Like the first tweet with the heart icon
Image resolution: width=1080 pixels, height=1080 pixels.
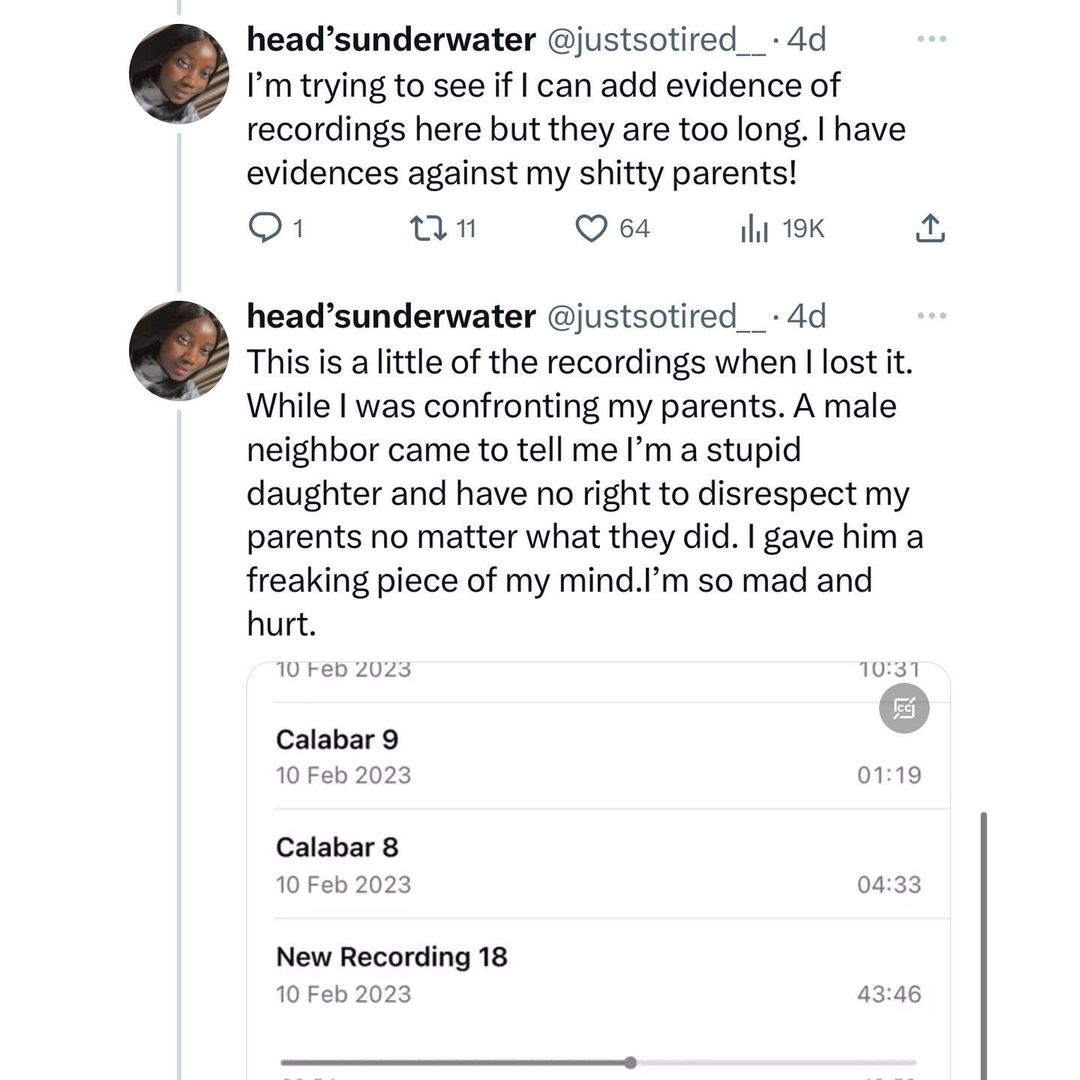point(592,229)
